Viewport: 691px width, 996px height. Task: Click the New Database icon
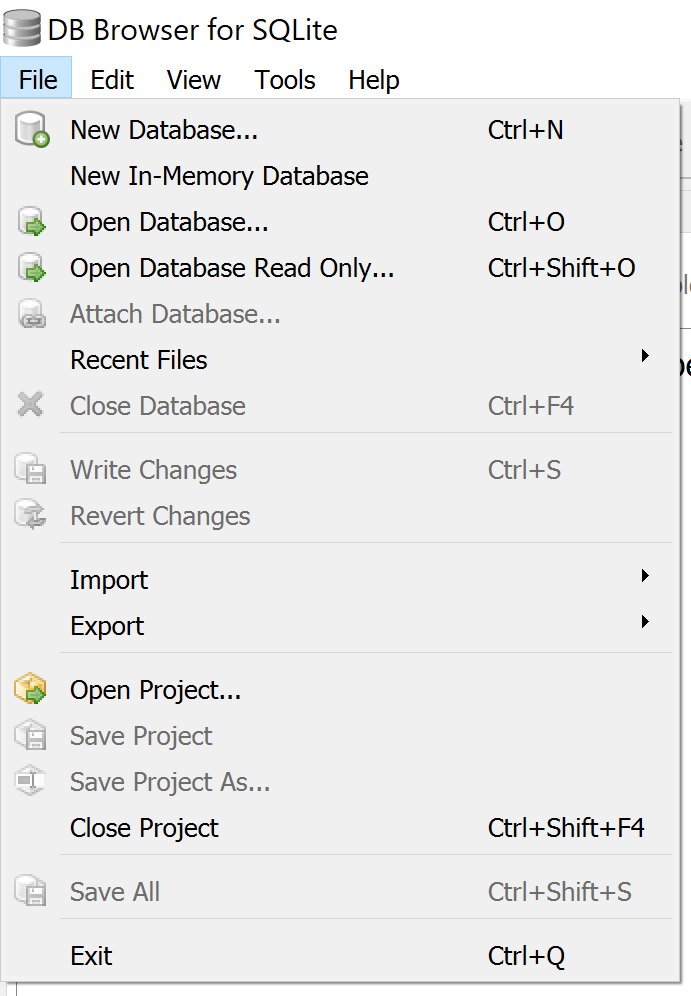tap(30, 129)
